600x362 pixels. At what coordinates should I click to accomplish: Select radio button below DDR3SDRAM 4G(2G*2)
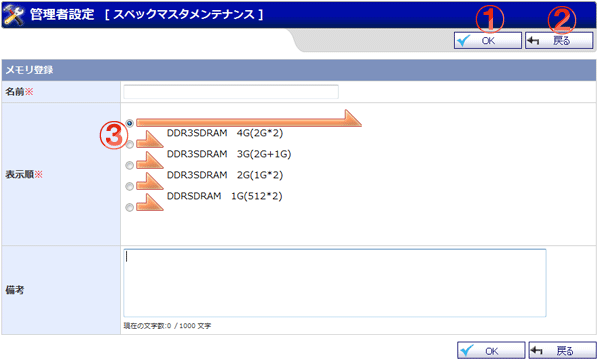tap(130, 144)
